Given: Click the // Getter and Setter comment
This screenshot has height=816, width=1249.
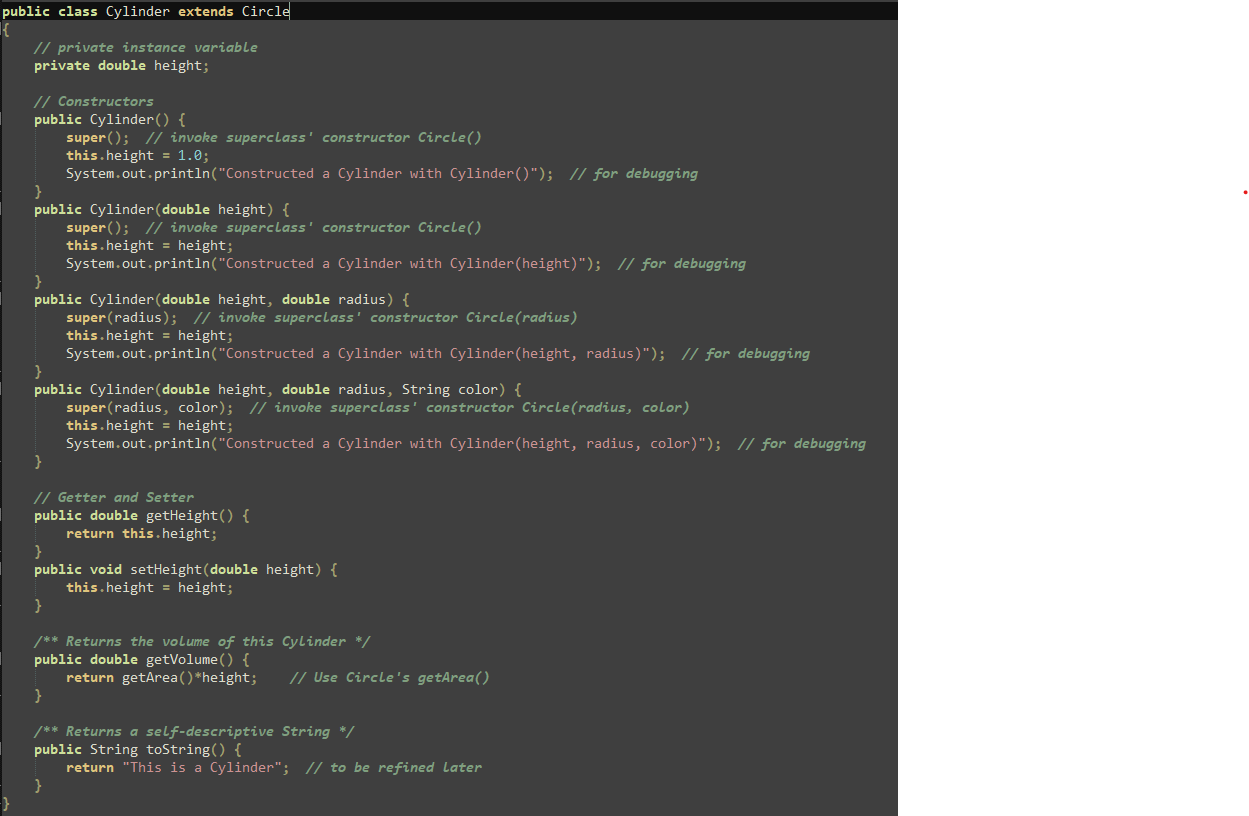Looking at the screenshot, I should [x=117, y=497].
